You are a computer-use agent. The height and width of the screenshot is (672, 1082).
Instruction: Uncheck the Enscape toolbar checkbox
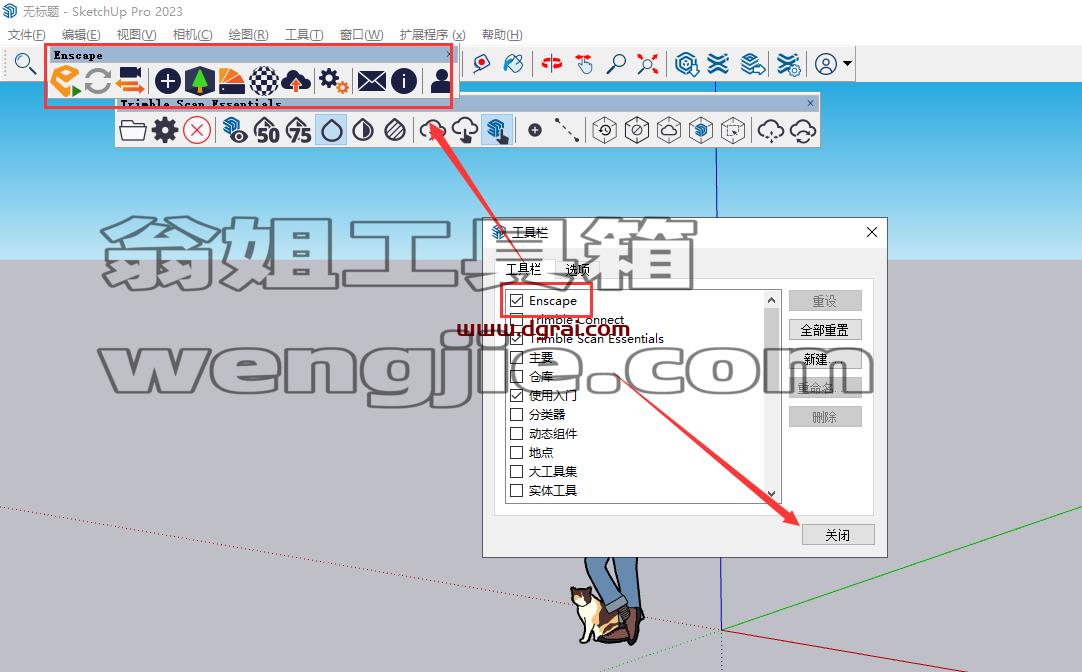click(x=516, y=300)
